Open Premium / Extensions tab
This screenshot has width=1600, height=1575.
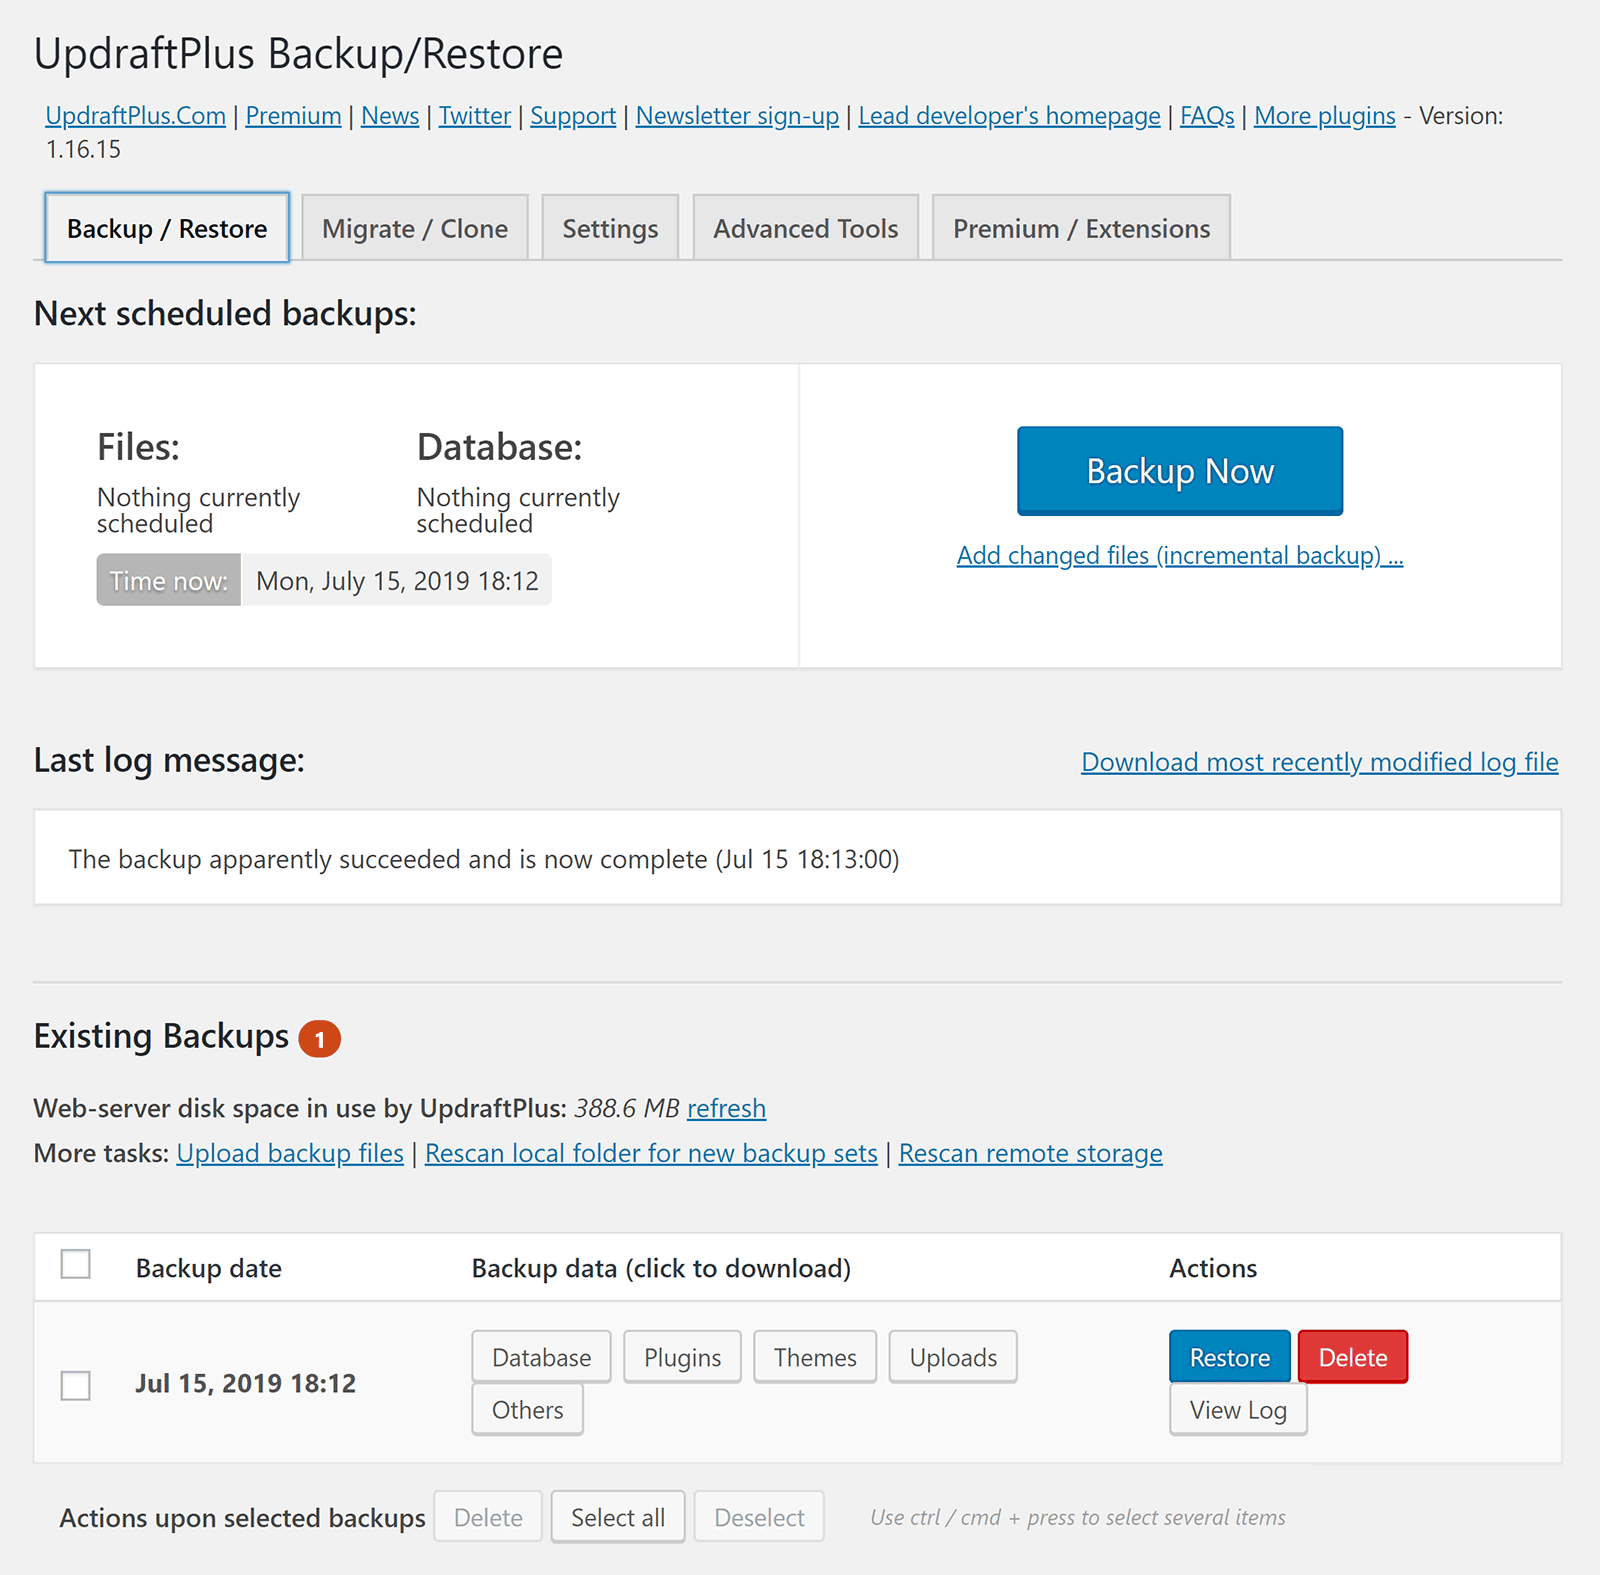[x=1081, y=228]
